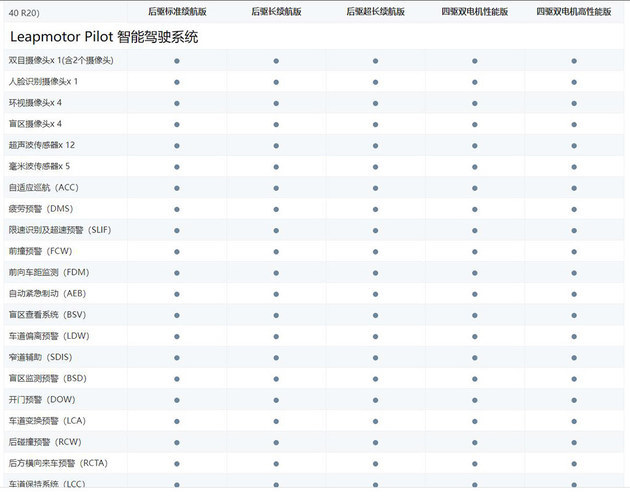Click the FDM dot under 后驱标准续航版
Viewport: 630px width, 498px height.
tap(177, 273)
